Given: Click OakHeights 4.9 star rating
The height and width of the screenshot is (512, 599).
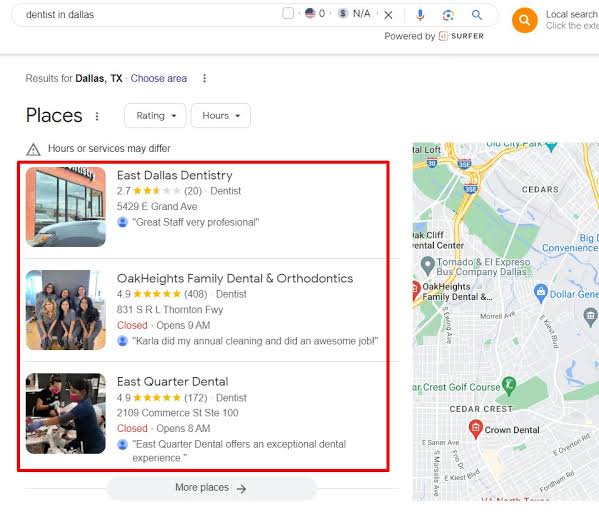Looking at the screenshot, I should (157, 294).
